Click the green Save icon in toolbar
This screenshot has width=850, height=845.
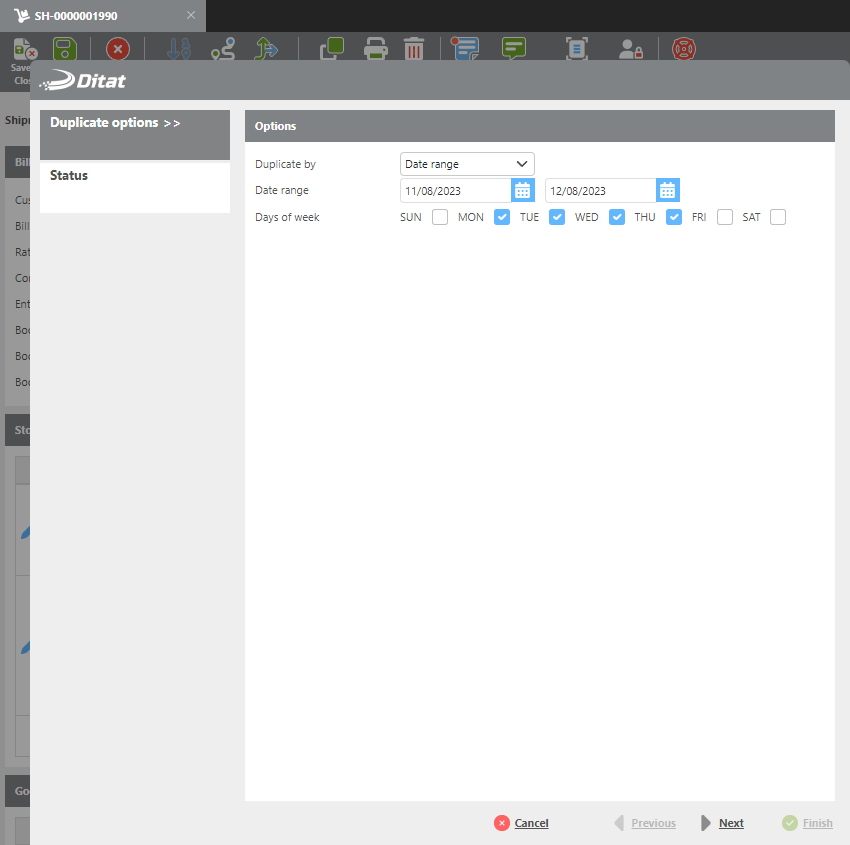pyautogui.click(x=65, y=49)
